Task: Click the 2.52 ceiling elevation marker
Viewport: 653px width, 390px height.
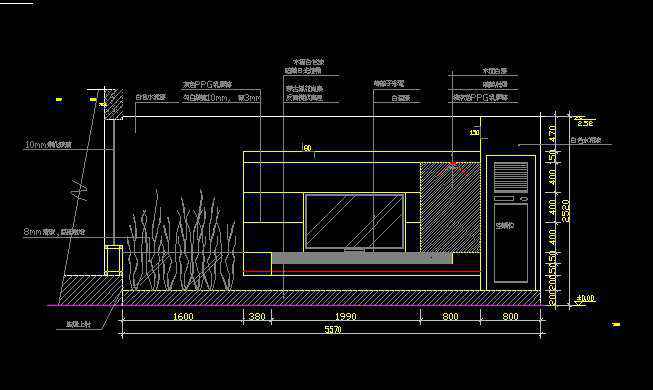Action: [x=585, y=123]
